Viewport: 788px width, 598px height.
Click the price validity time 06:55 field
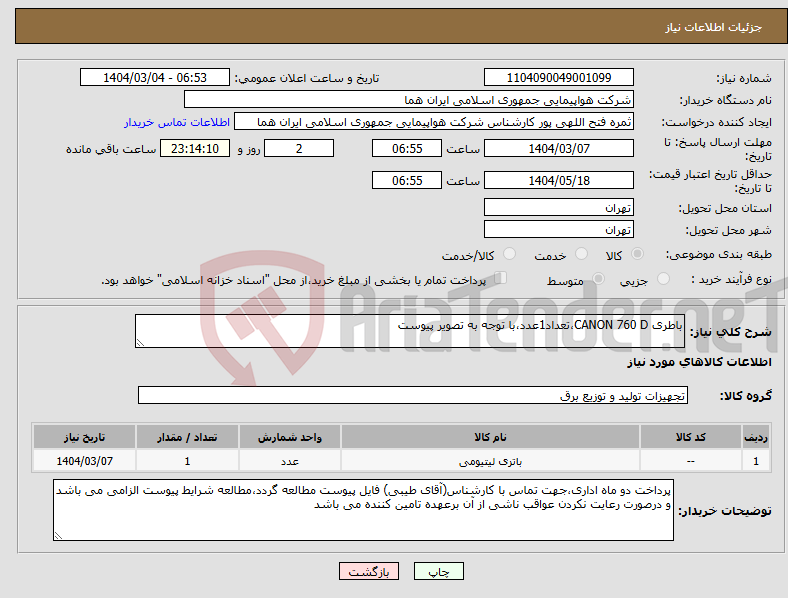[x=407, y=180]
